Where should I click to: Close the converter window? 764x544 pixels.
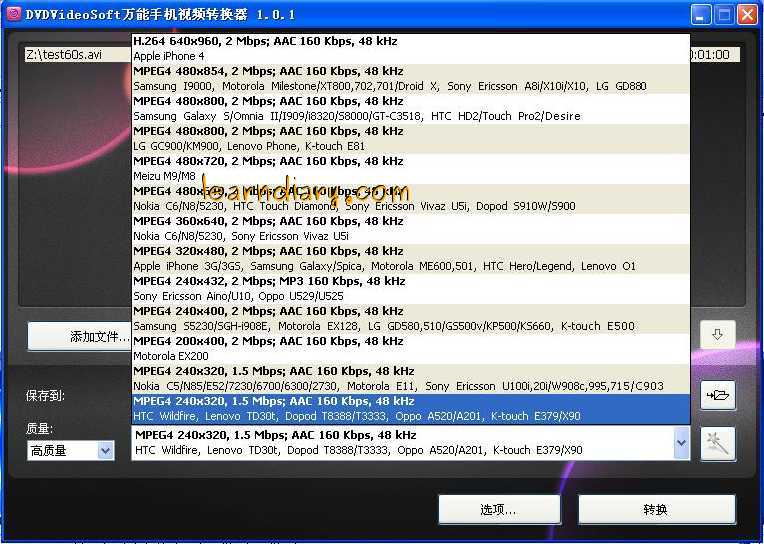(747, 15)
